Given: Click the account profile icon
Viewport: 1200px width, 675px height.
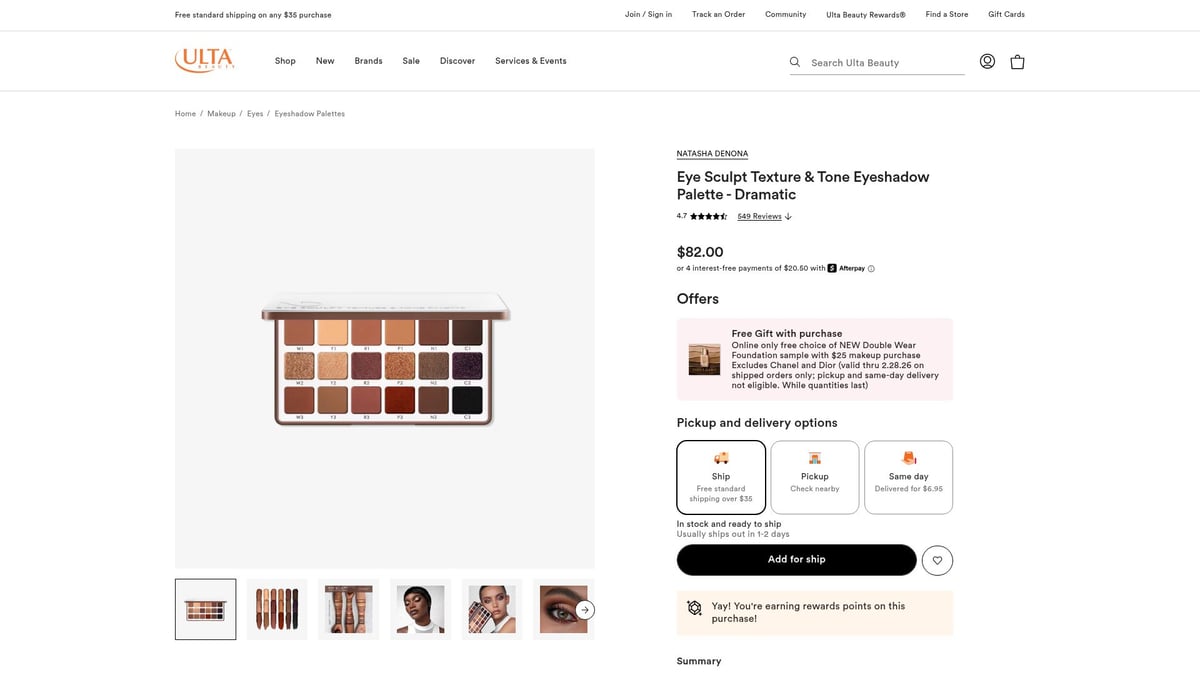Looking at the screenshot, I should (987, 60).
